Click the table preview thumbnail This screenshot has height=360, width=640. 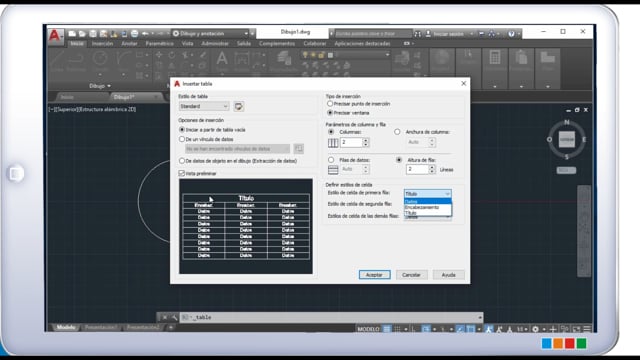coord(246,226)
